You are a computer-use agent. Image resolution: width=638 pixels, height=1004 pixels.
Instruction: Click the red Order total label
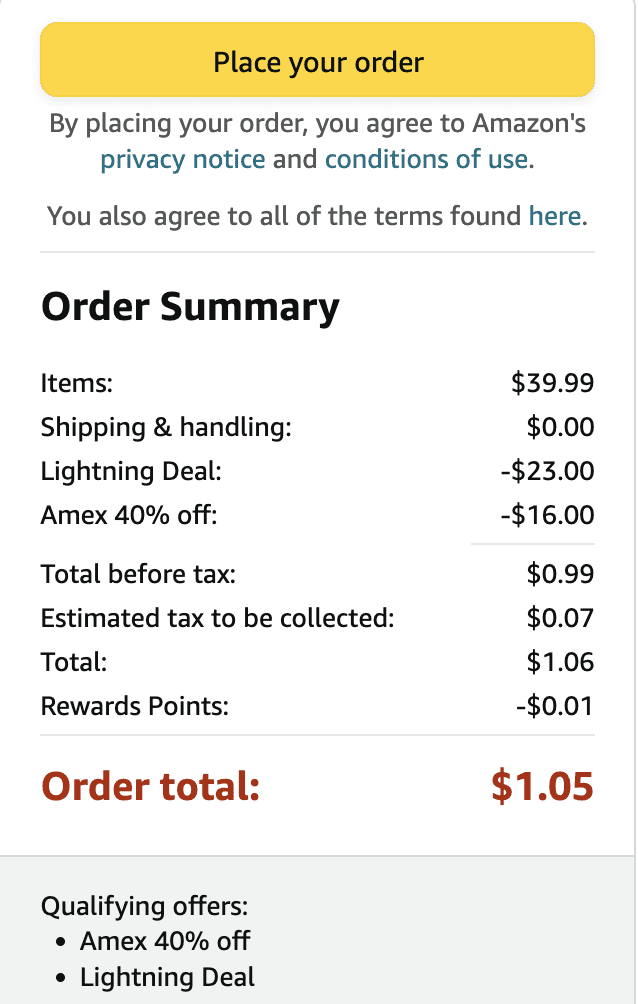[x=150, y=786]
